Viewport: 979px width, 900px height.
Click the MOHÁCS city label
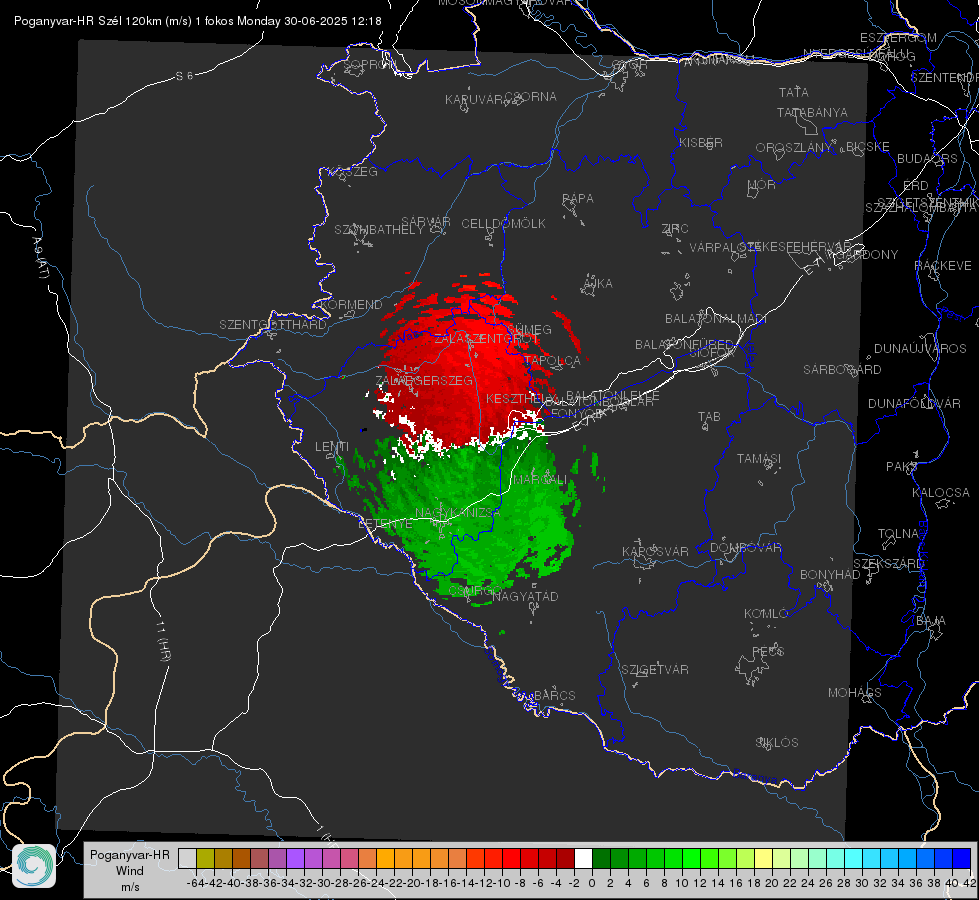click(854, 692)
